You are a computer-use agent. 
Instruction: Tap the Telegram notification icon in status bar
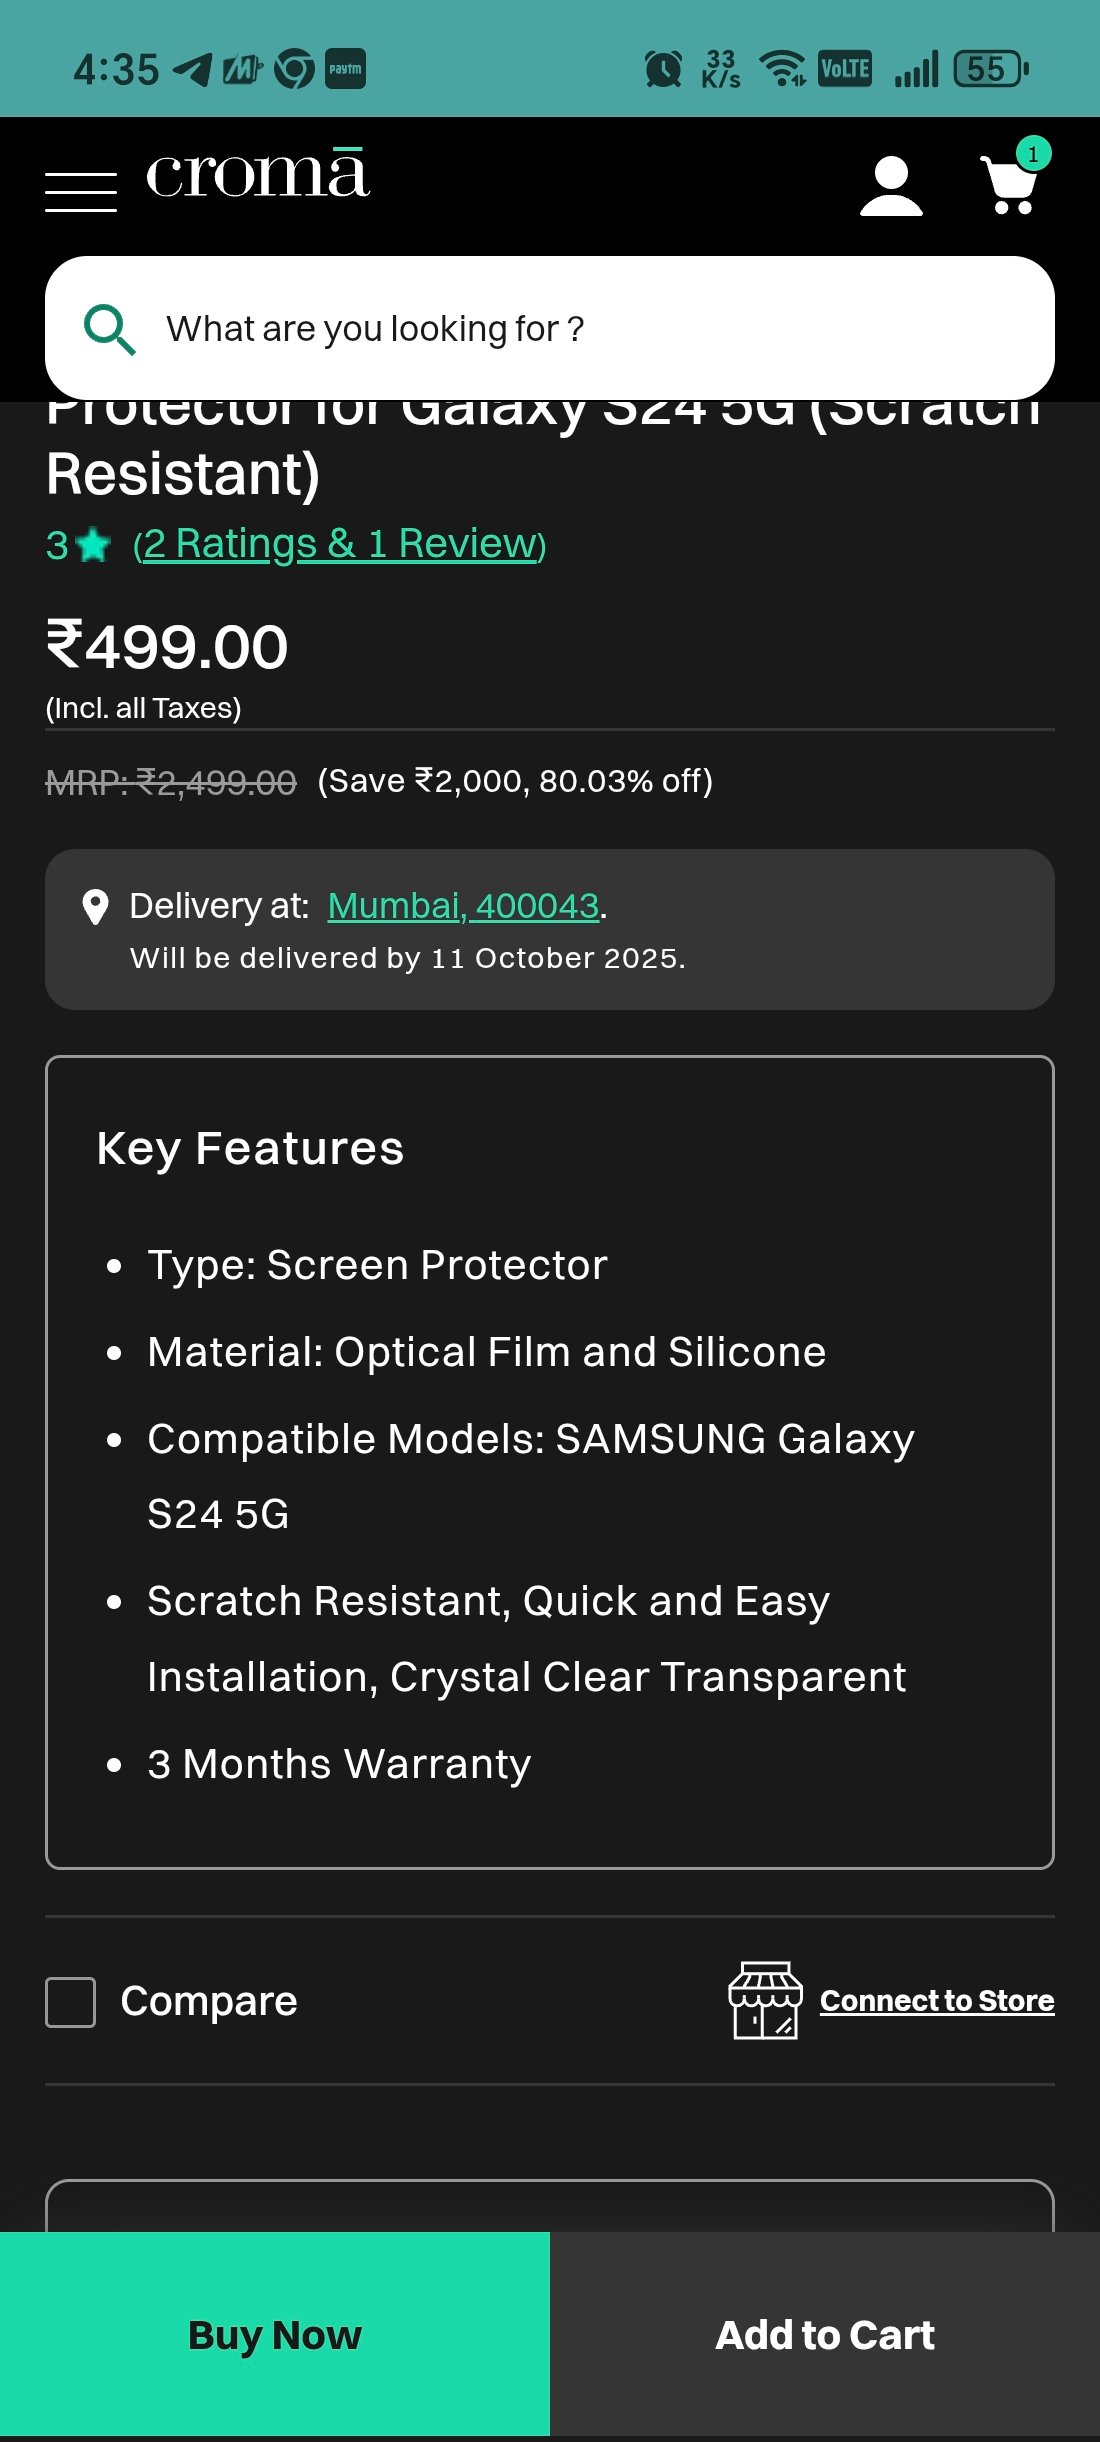coord(192,69)
